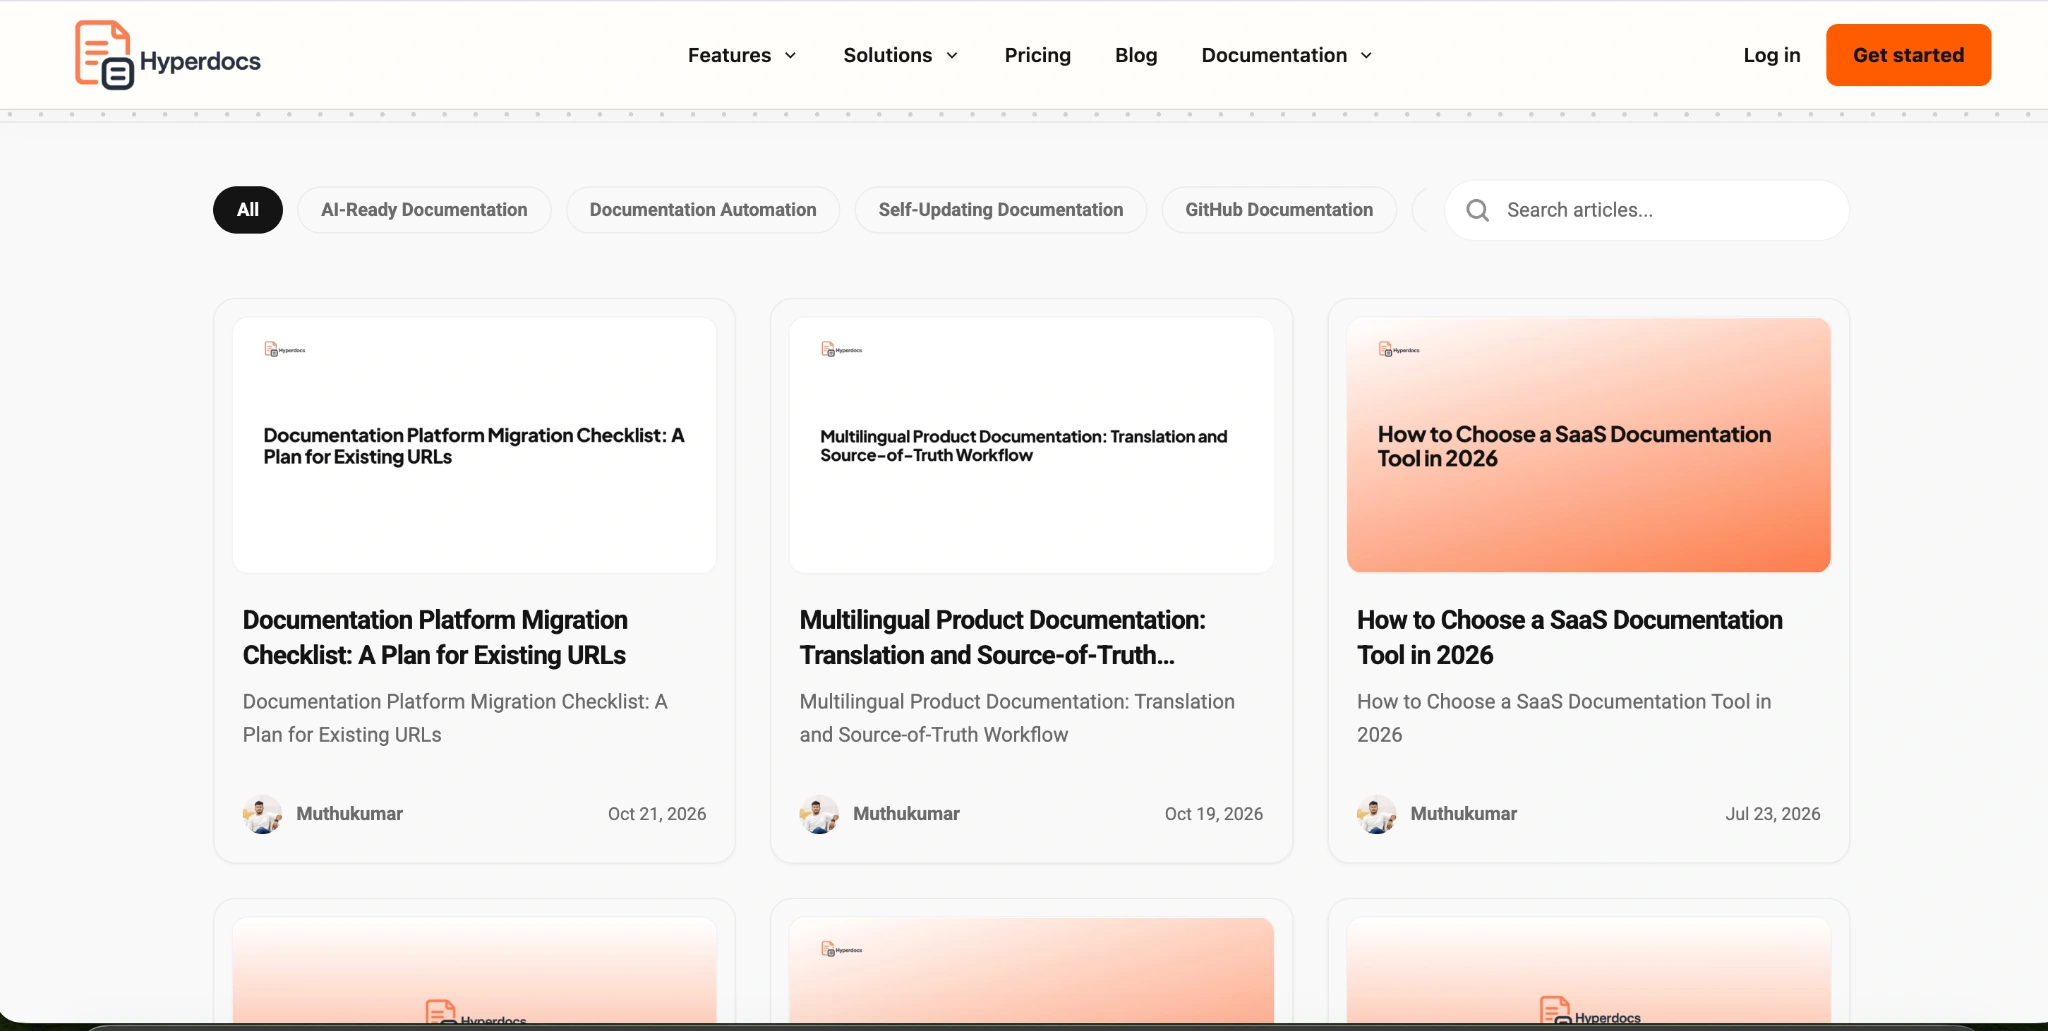Click Muthukumar author name on Oct 19 card

click(906, 814)
